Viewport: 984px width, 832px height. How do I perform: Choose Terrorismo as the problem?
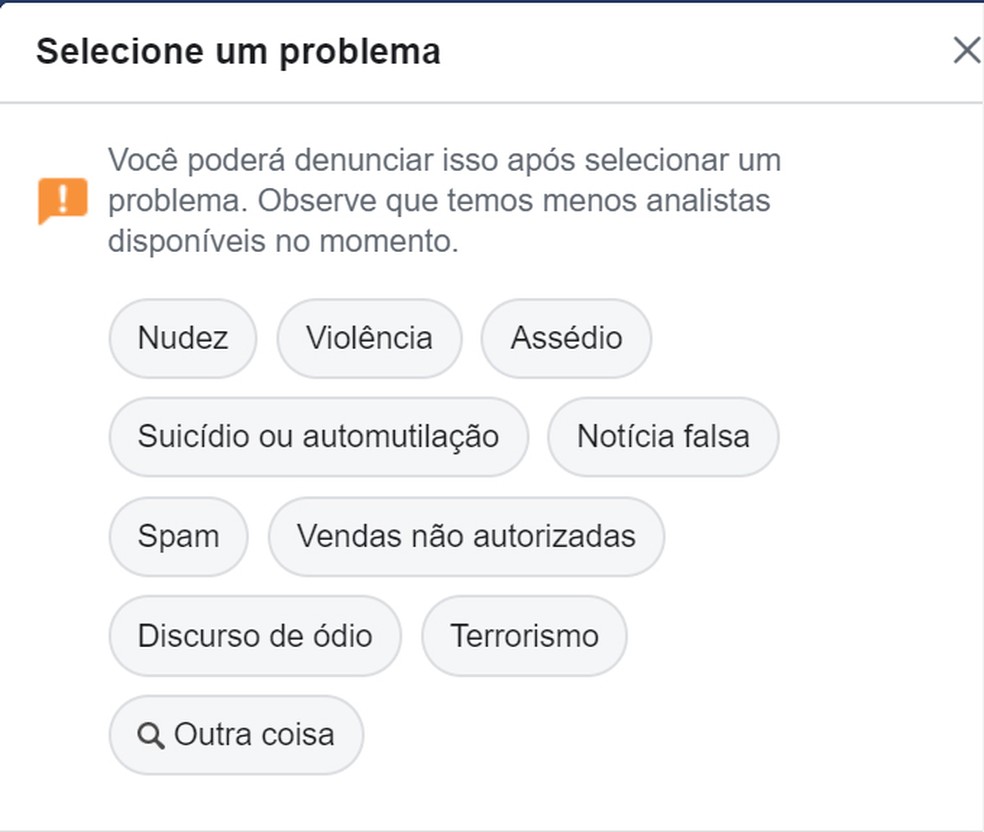coord(524,636)
